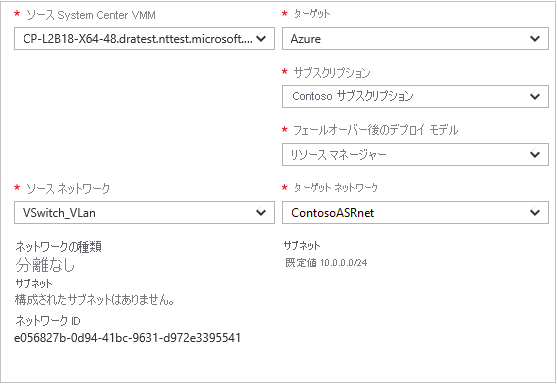Select the 構成されたサブネットはありません。 message

[x=95, y=300]
